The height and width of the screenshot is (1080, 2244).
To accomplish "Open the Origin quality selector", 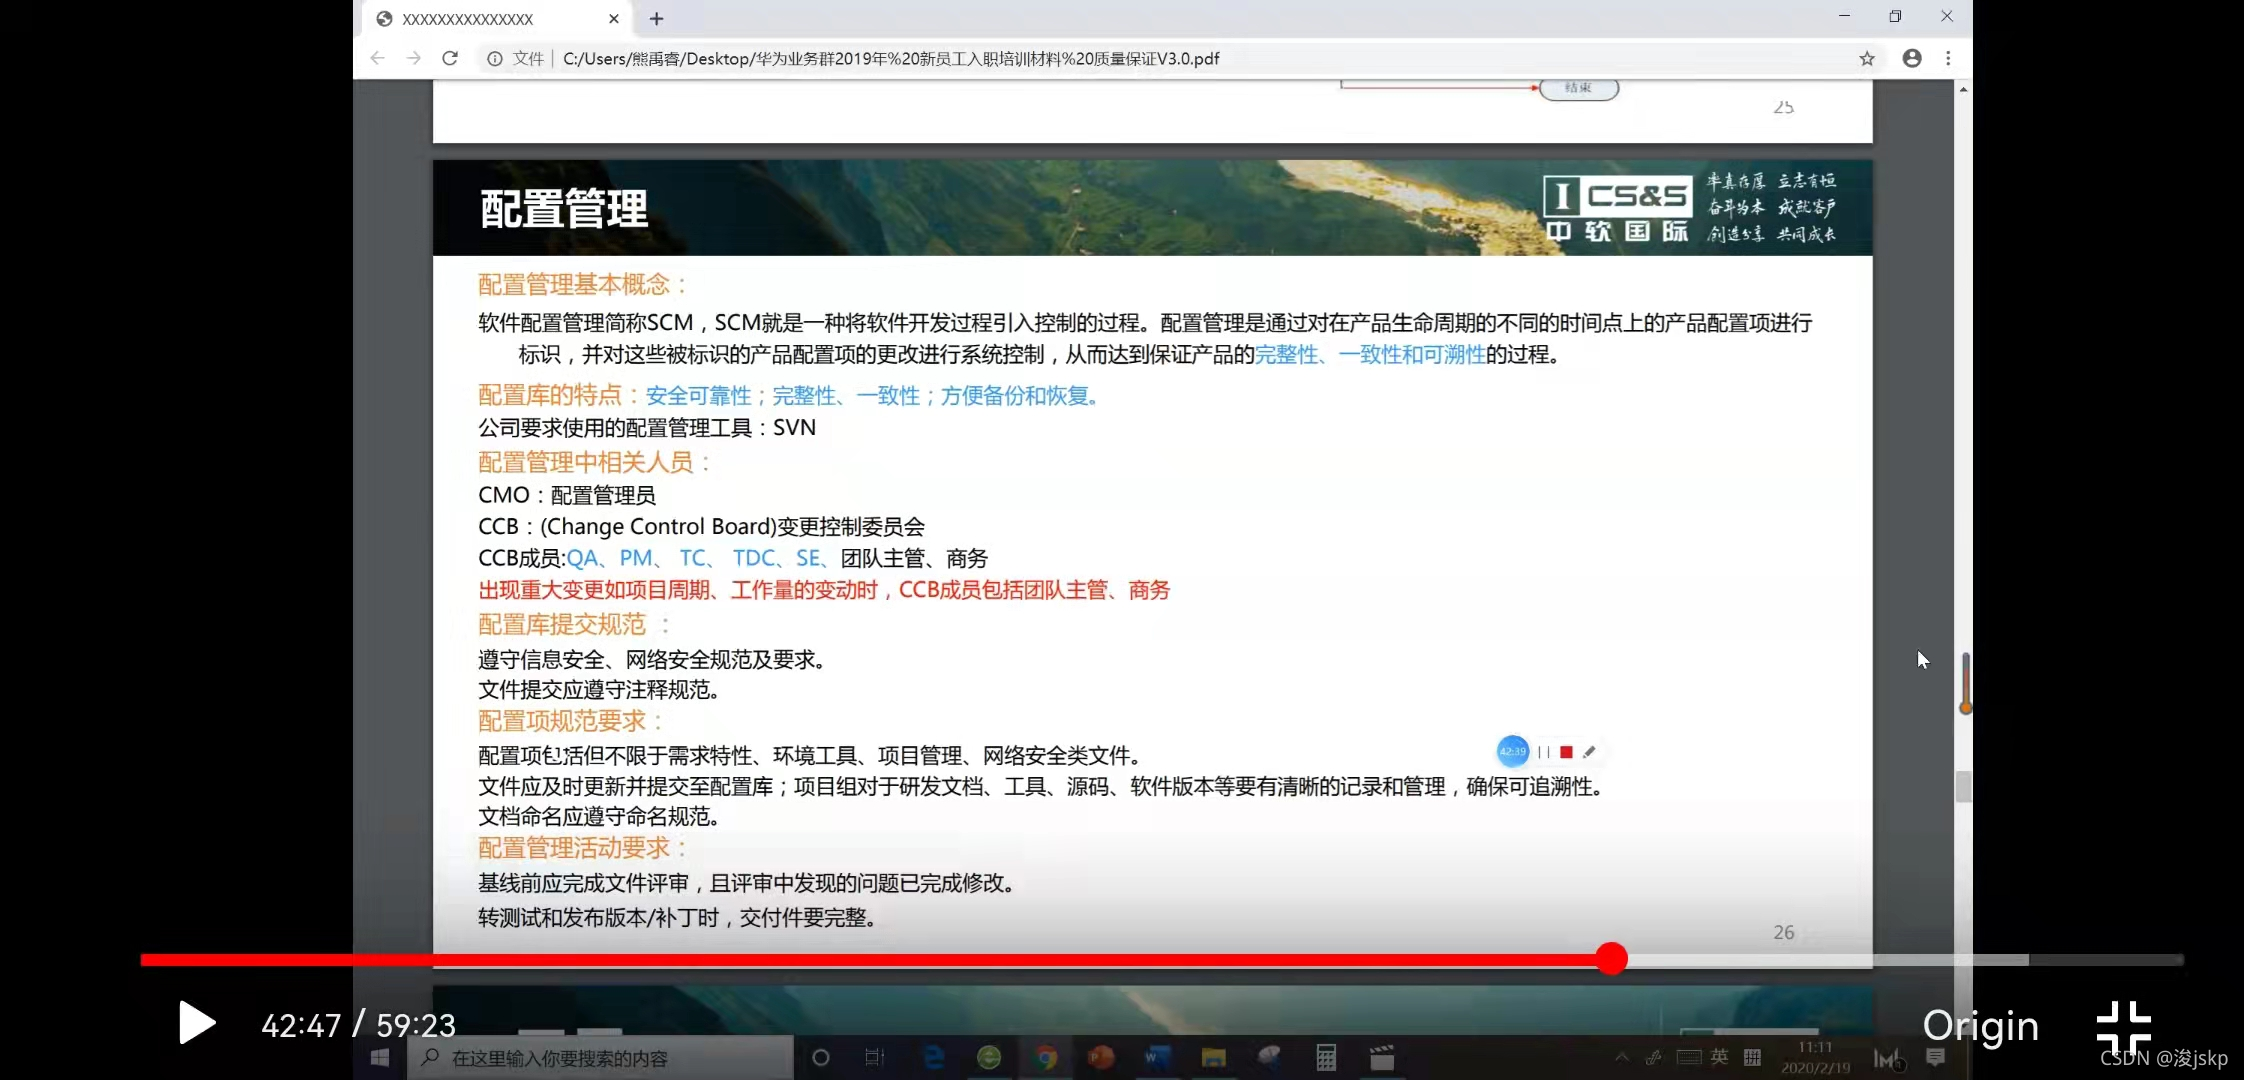I will [1980, 1026].
